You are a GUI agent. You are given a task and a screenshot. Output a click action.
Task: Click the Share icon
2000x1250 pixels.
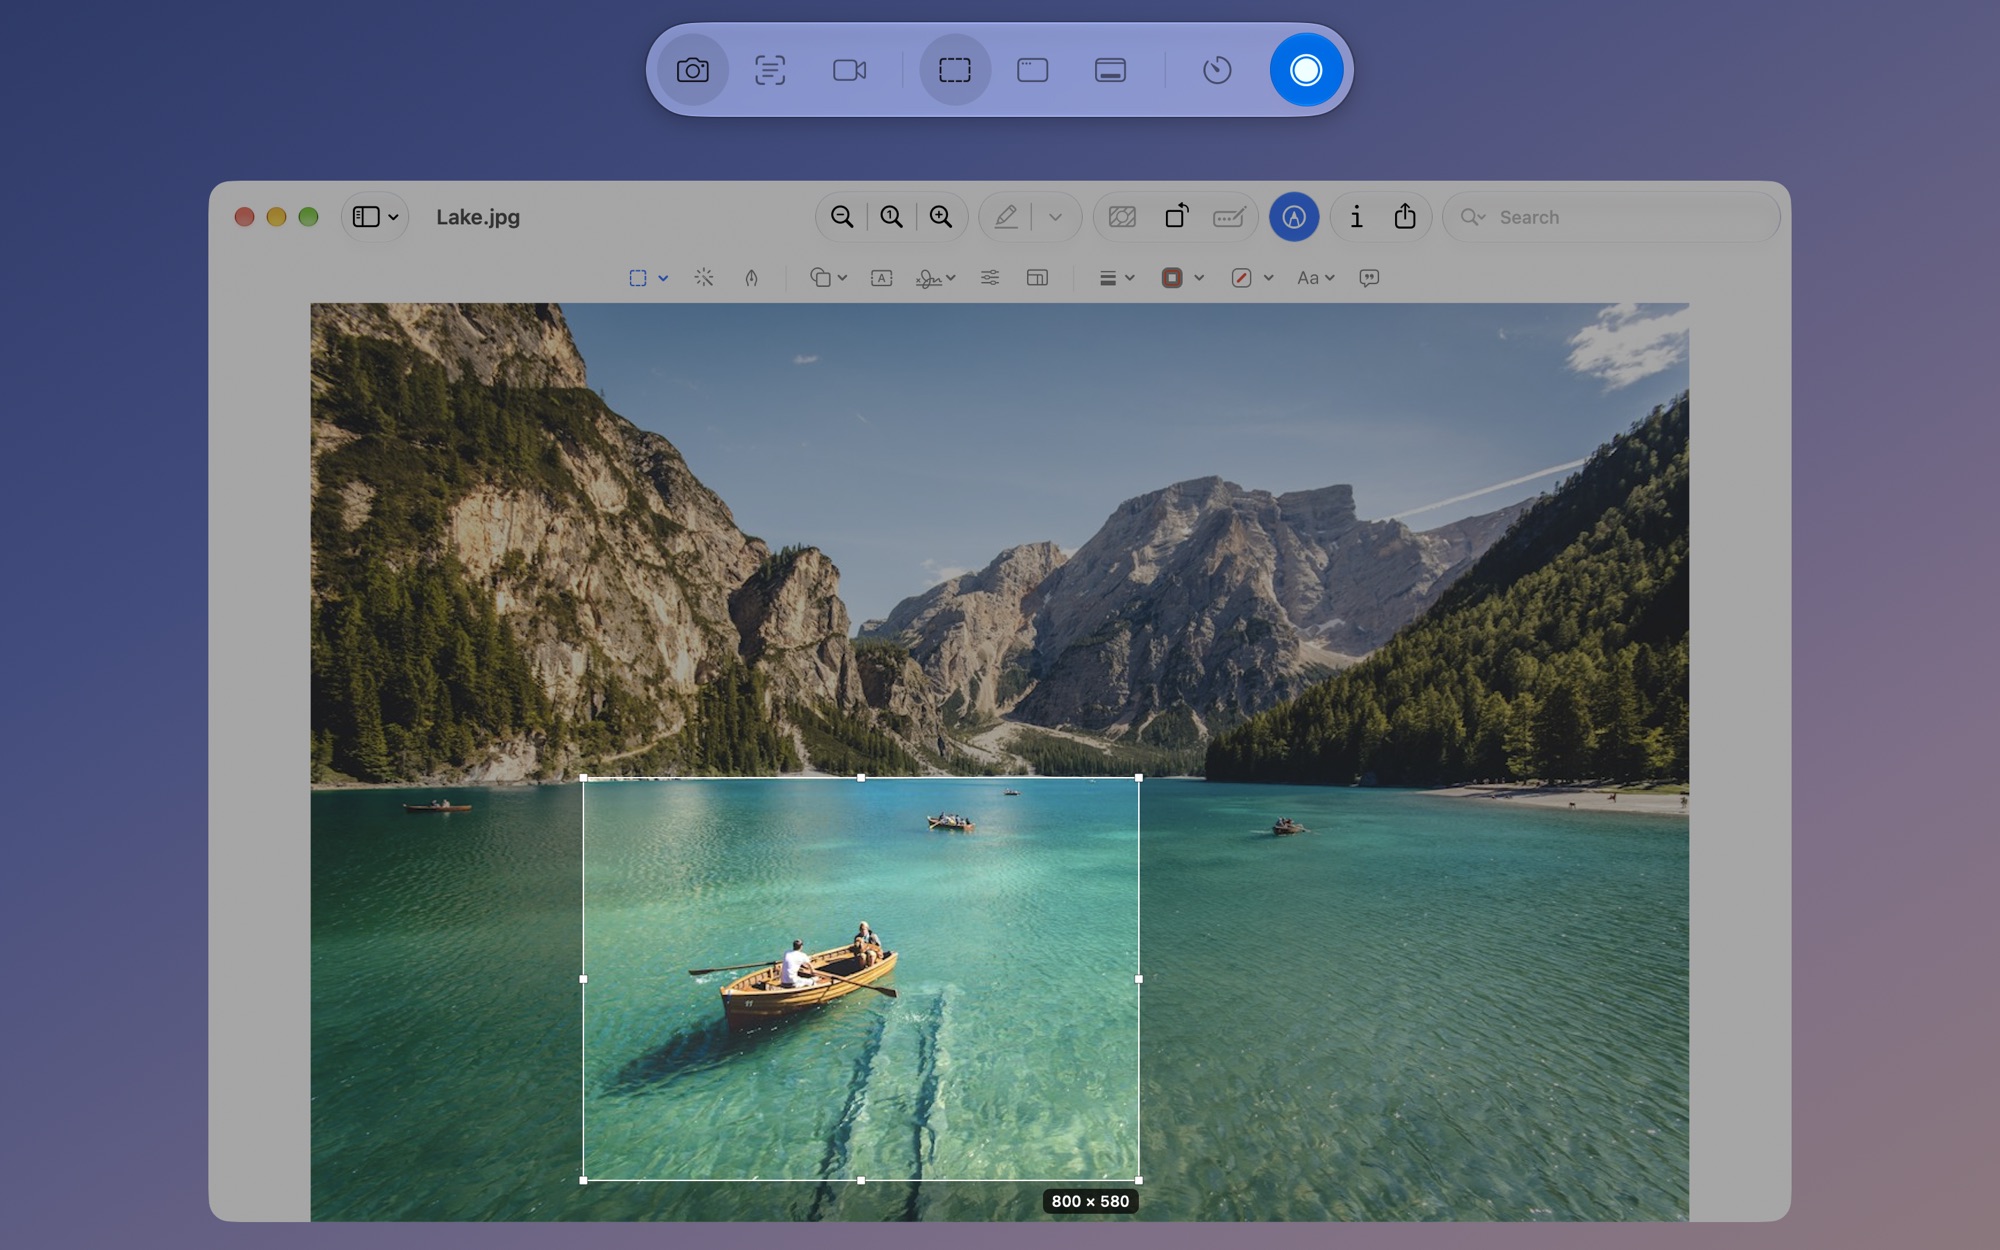(1405, 216)
